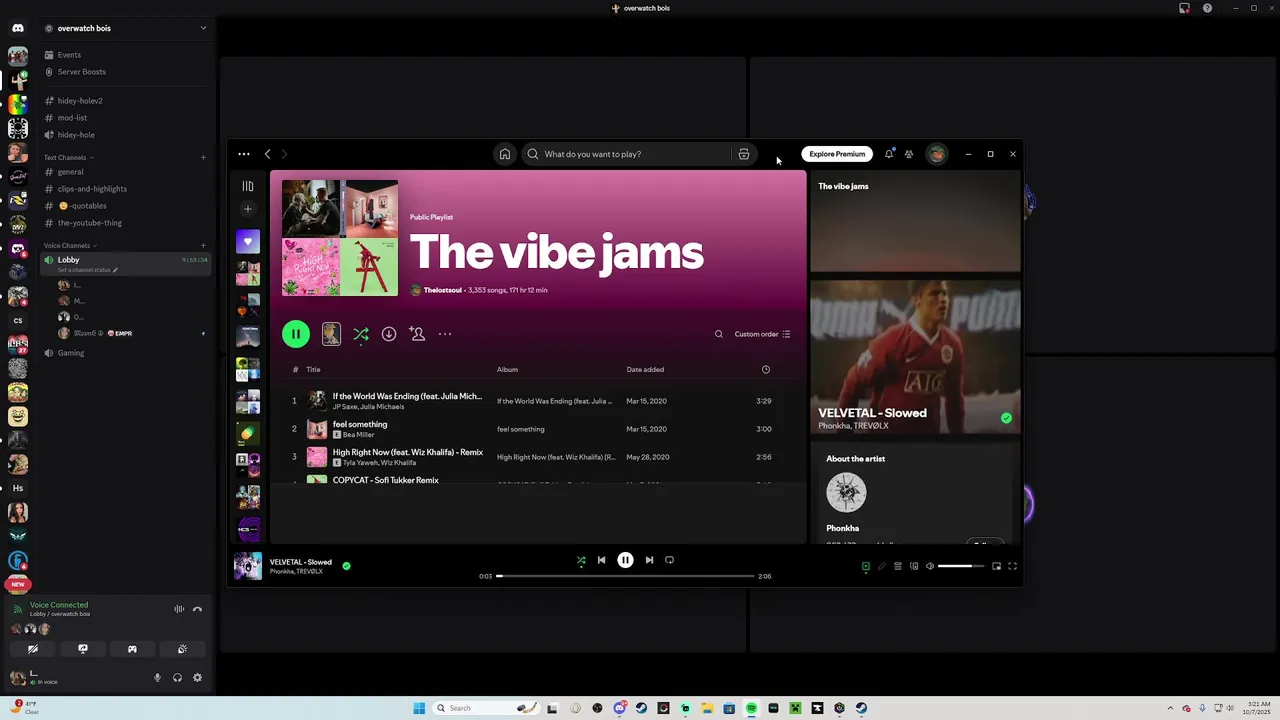The image size is (1280, 720).
Task: Open the Friend Activity icon in Spotify
Action: point(909,154)
